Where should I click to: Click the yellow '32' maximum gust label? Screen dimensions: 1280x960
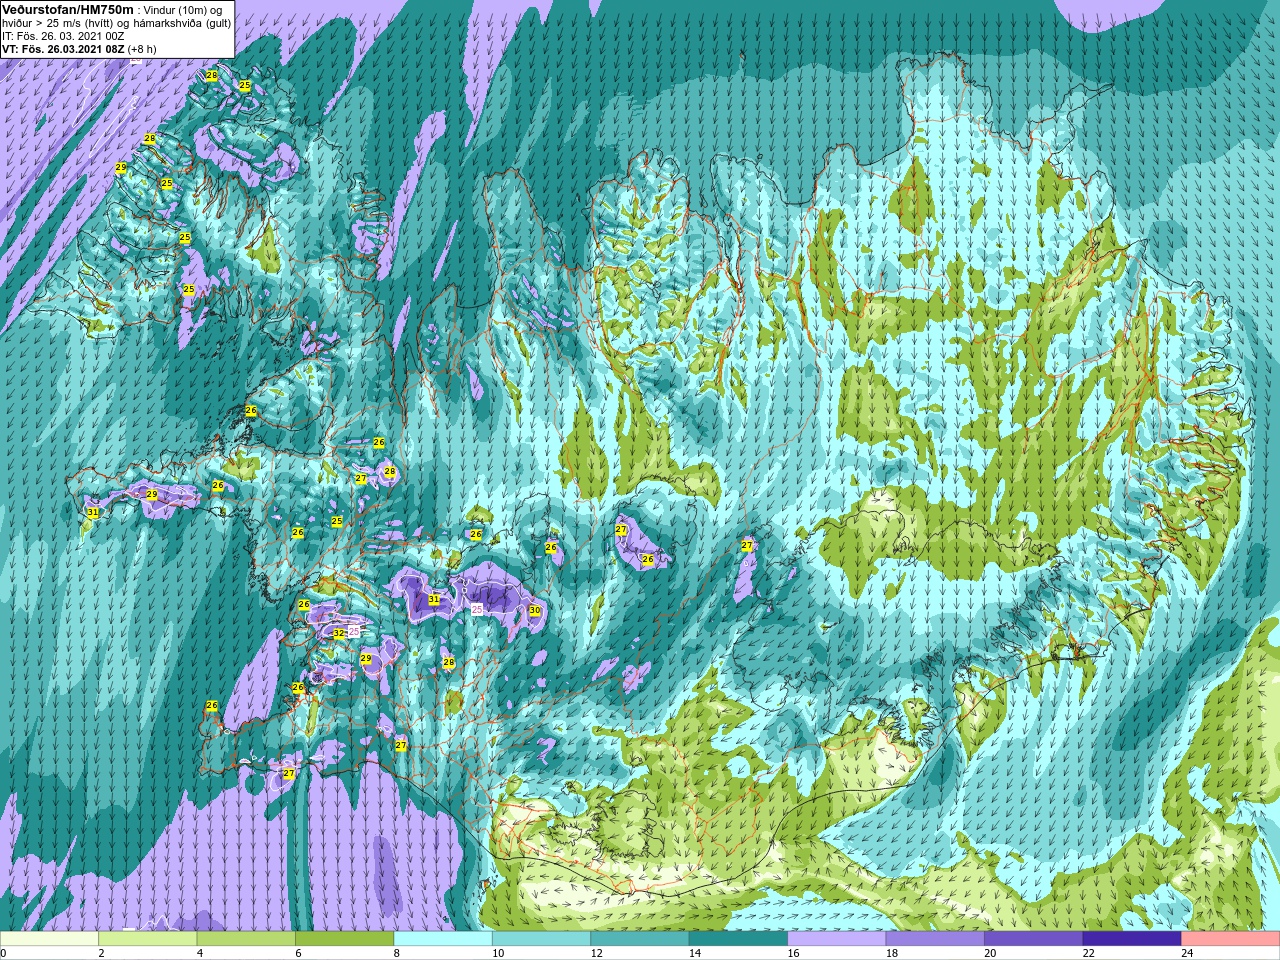pos(339,633)
